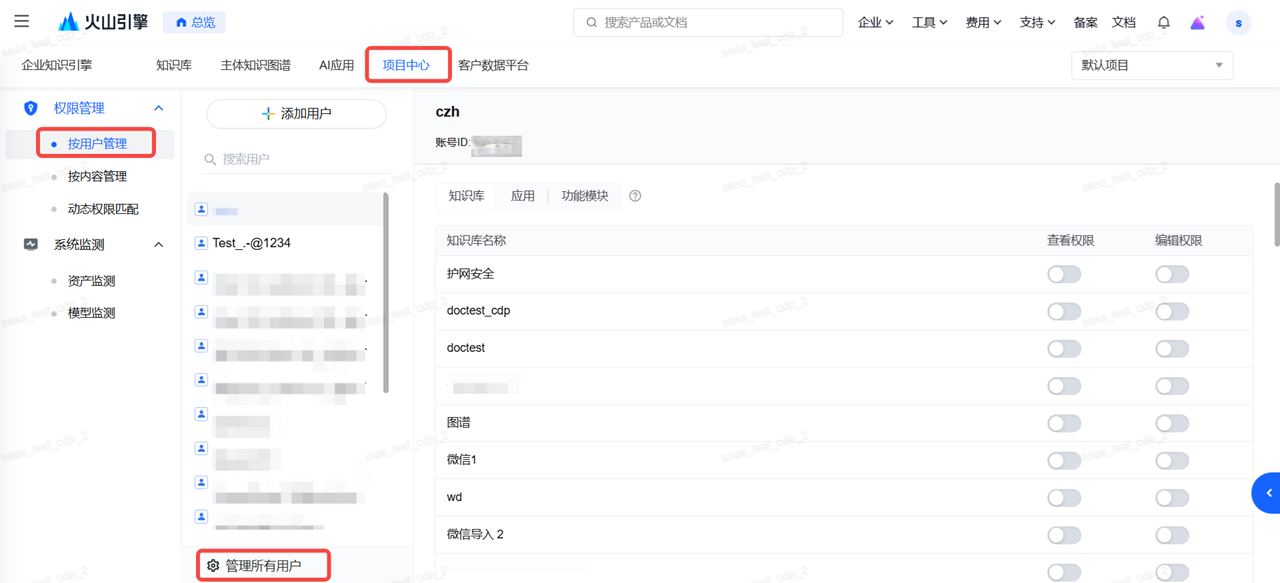Focus the 搜索产品或文档 search field
1280x583 pixels.
[708, 22]
